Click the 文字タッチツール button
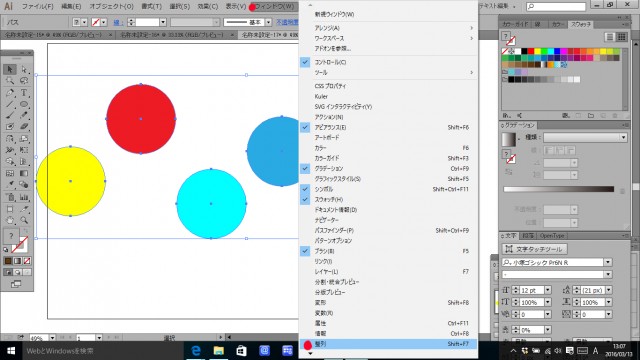Viewport: 640px width, 360px height. (x=534, y=249)
